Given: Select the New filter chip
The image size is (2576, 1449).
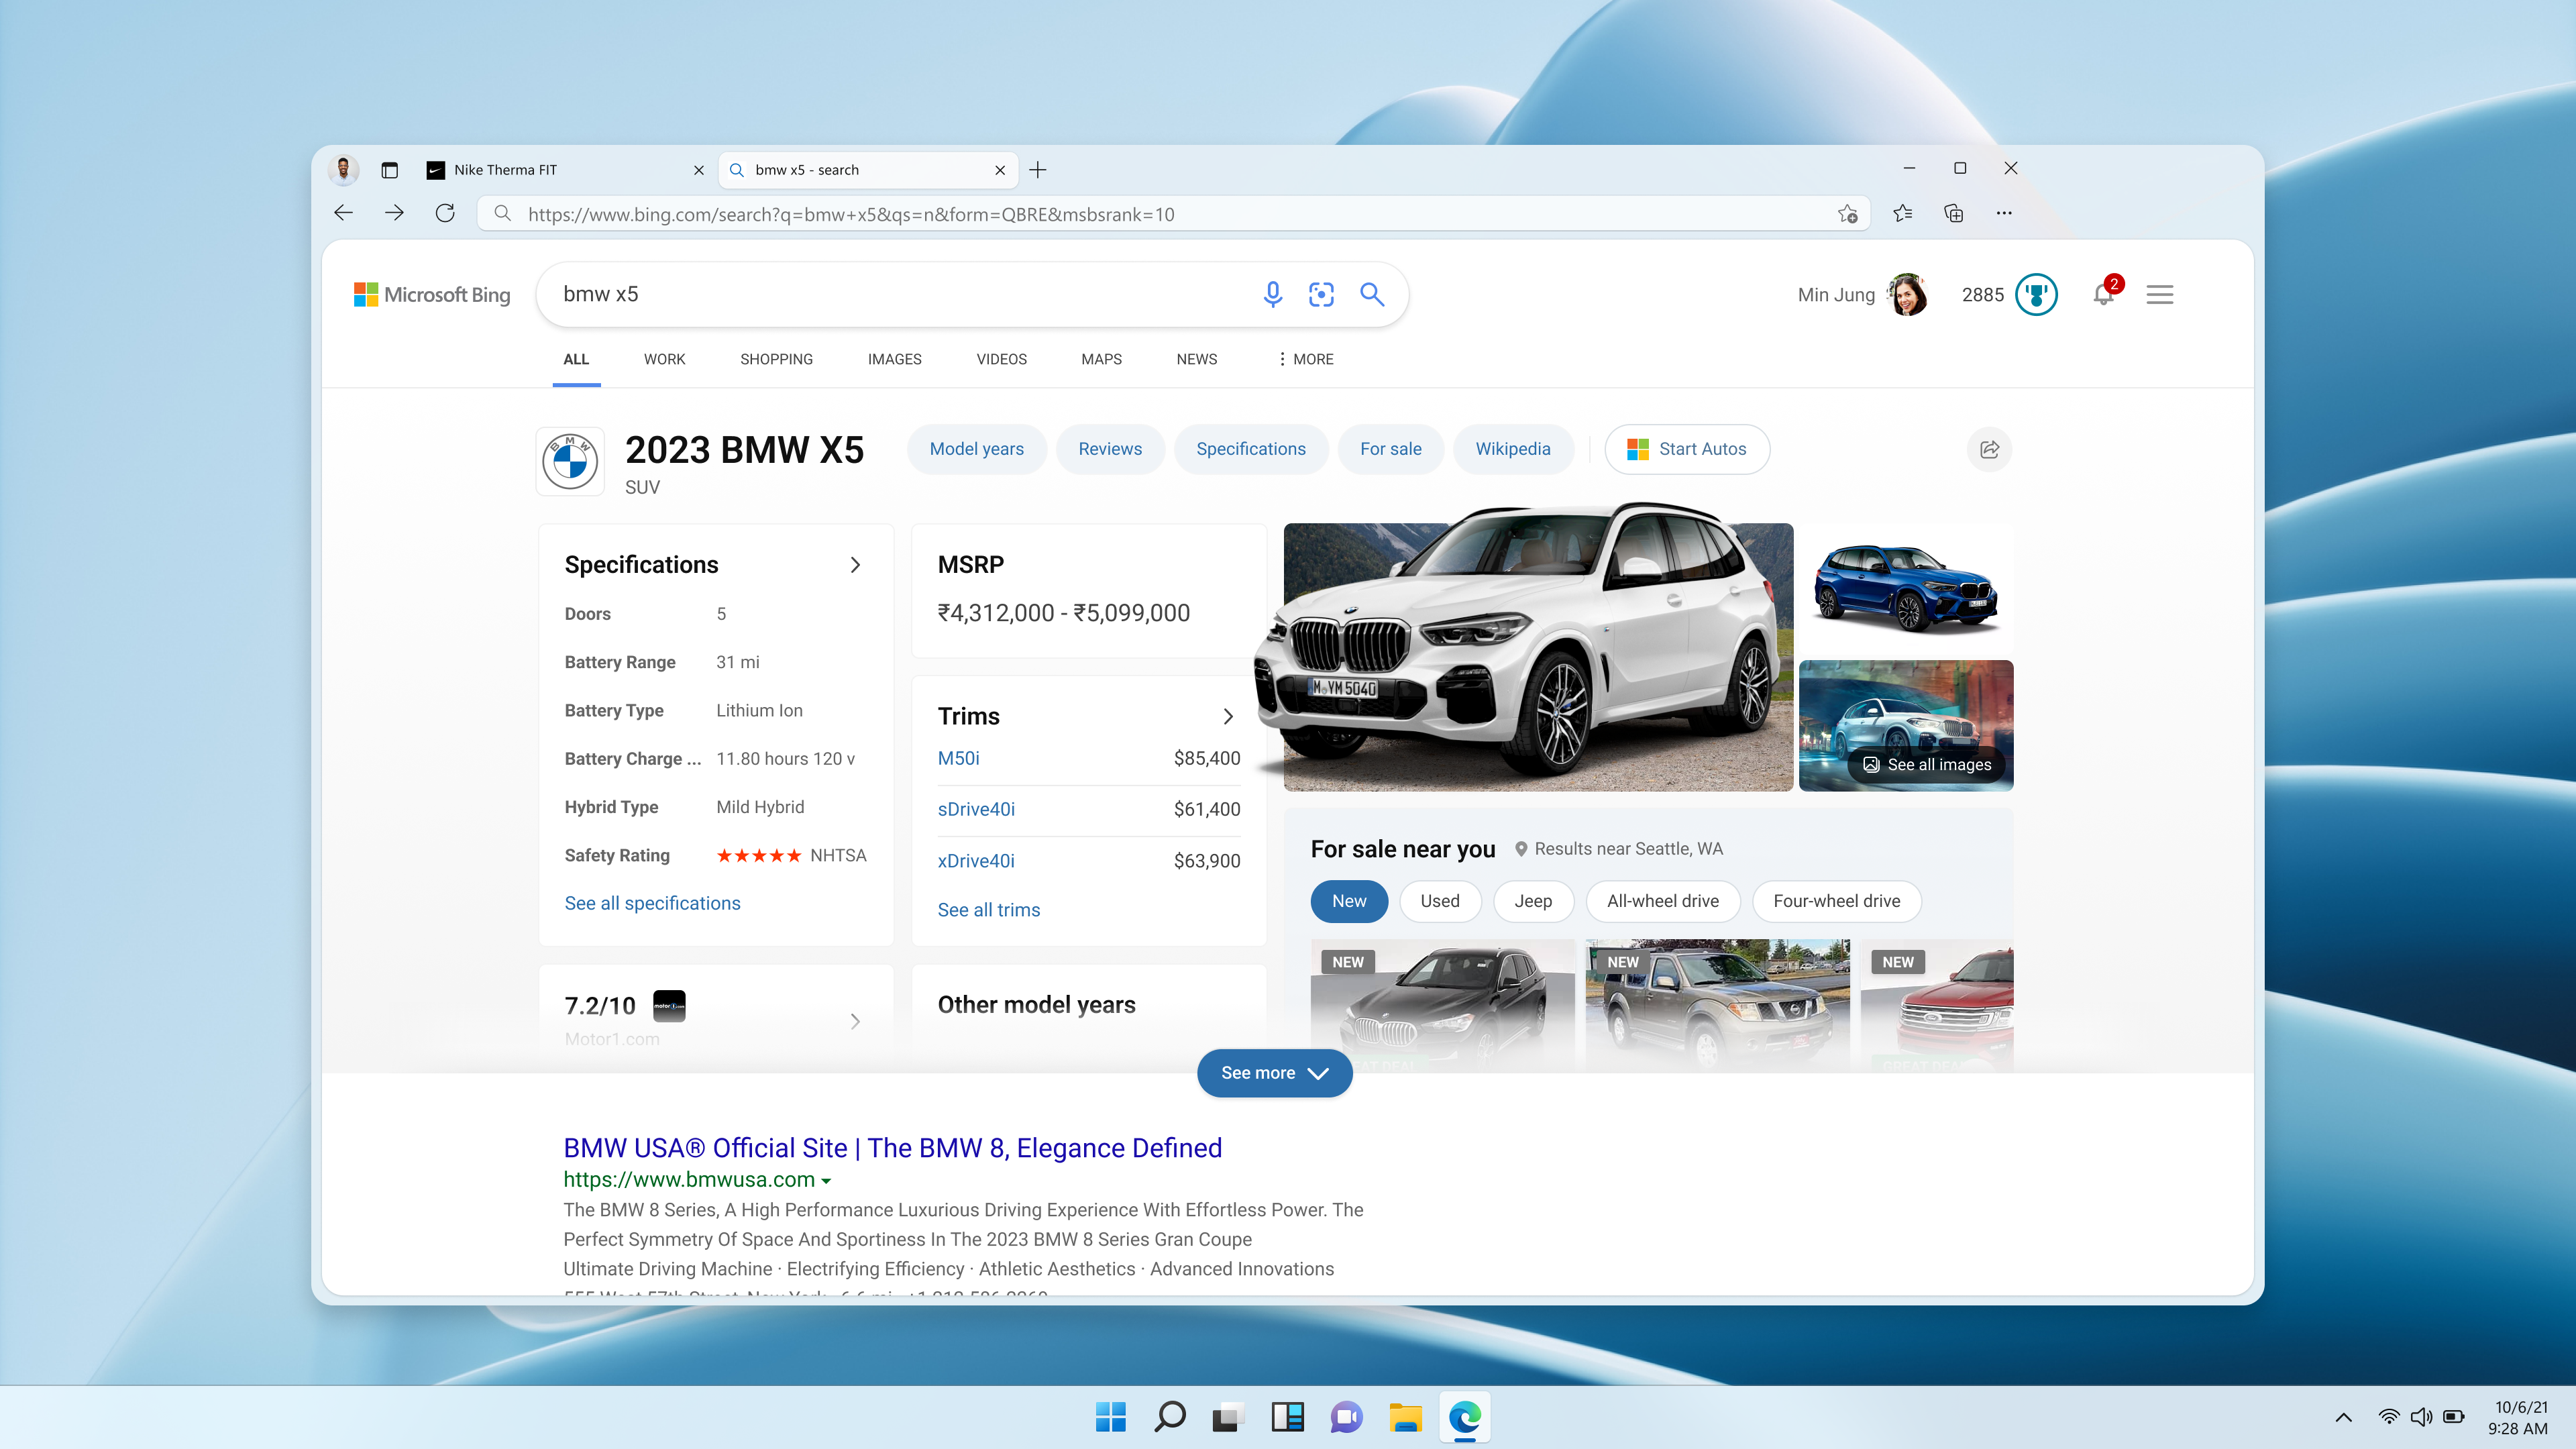Looking at the screenshot, I should [1349, 901].
